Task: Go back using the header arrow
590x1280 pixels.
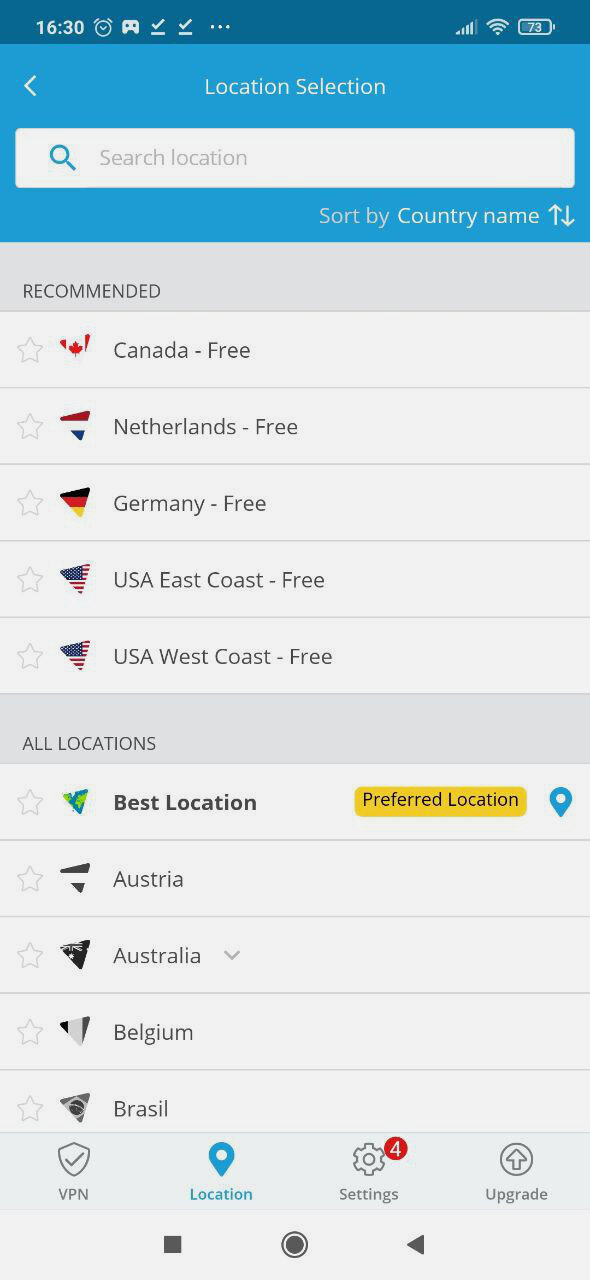Action: [x=30, y=86]
